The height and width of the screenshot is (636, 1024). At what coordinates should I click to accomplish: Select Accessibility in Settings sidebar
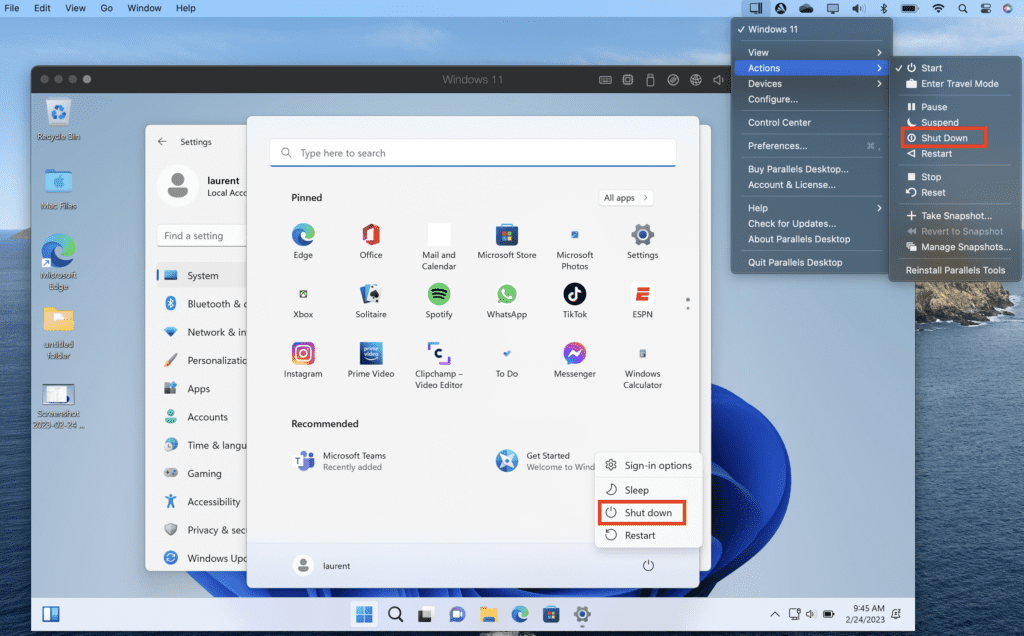click(202, 501)
